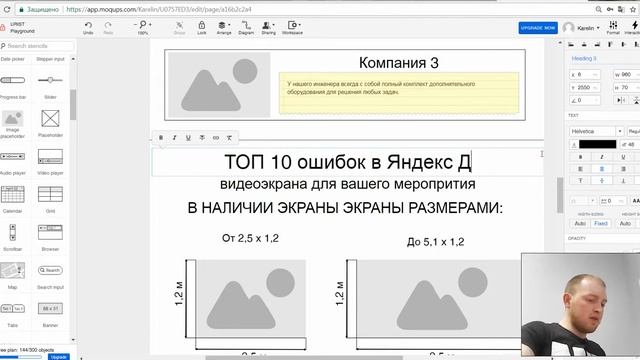Toggle Bold in the Format panel
This screenshot has height=360, width=640.
580,157
